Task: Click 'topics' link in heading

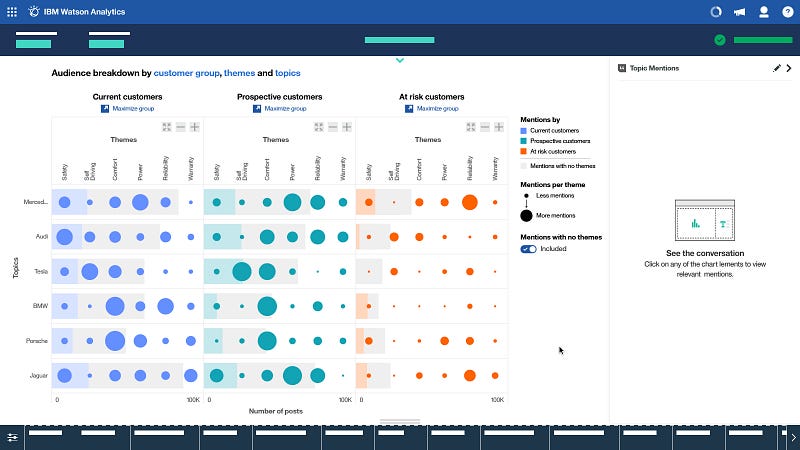Action: pos(288,73)
